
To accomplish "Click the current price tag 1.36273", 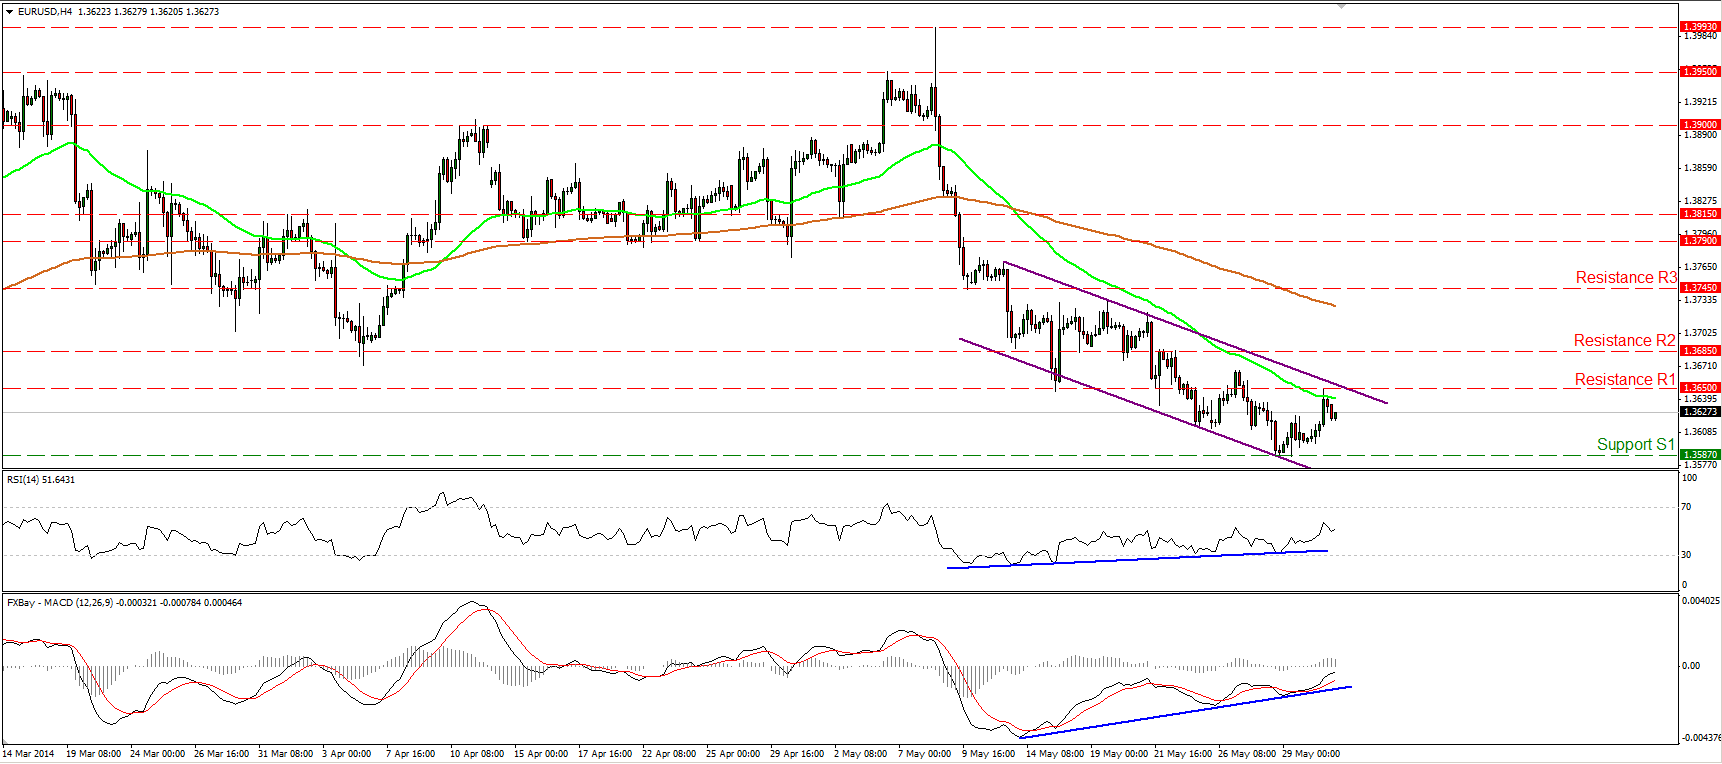I will pos(1700,412).
